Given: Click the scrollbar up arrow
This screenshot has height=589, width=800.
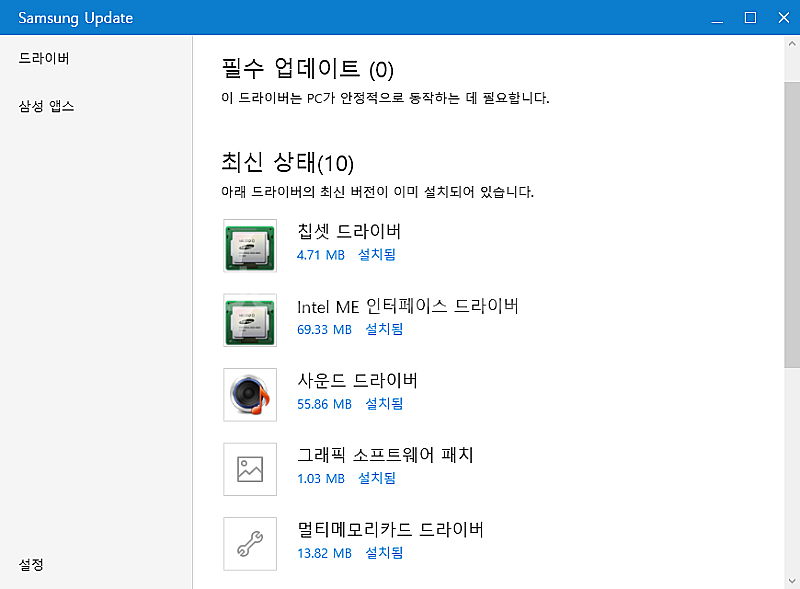Looking at the screenshot, I should tap(792, 44).
